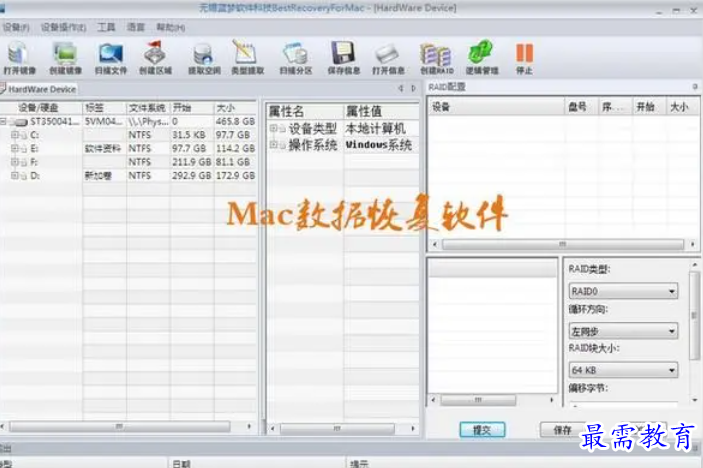
Task: Select the D: partition icon
Action: pos(24,176)
